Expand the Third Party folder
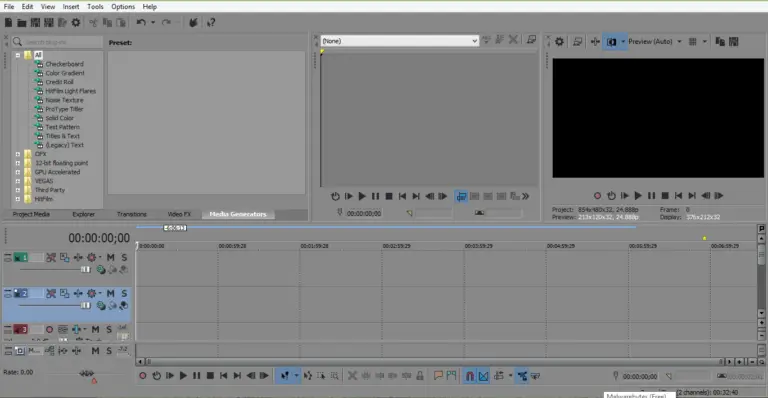 [x=18, y=190]
